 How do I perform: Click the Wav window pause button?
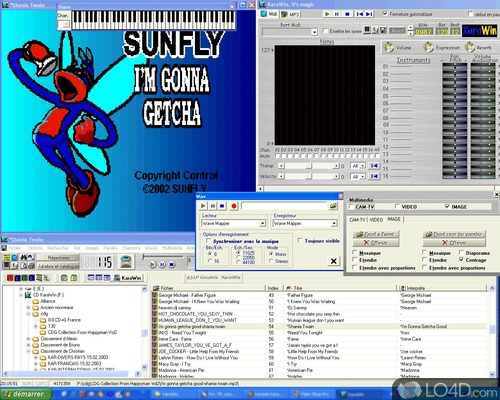[213, 206]
